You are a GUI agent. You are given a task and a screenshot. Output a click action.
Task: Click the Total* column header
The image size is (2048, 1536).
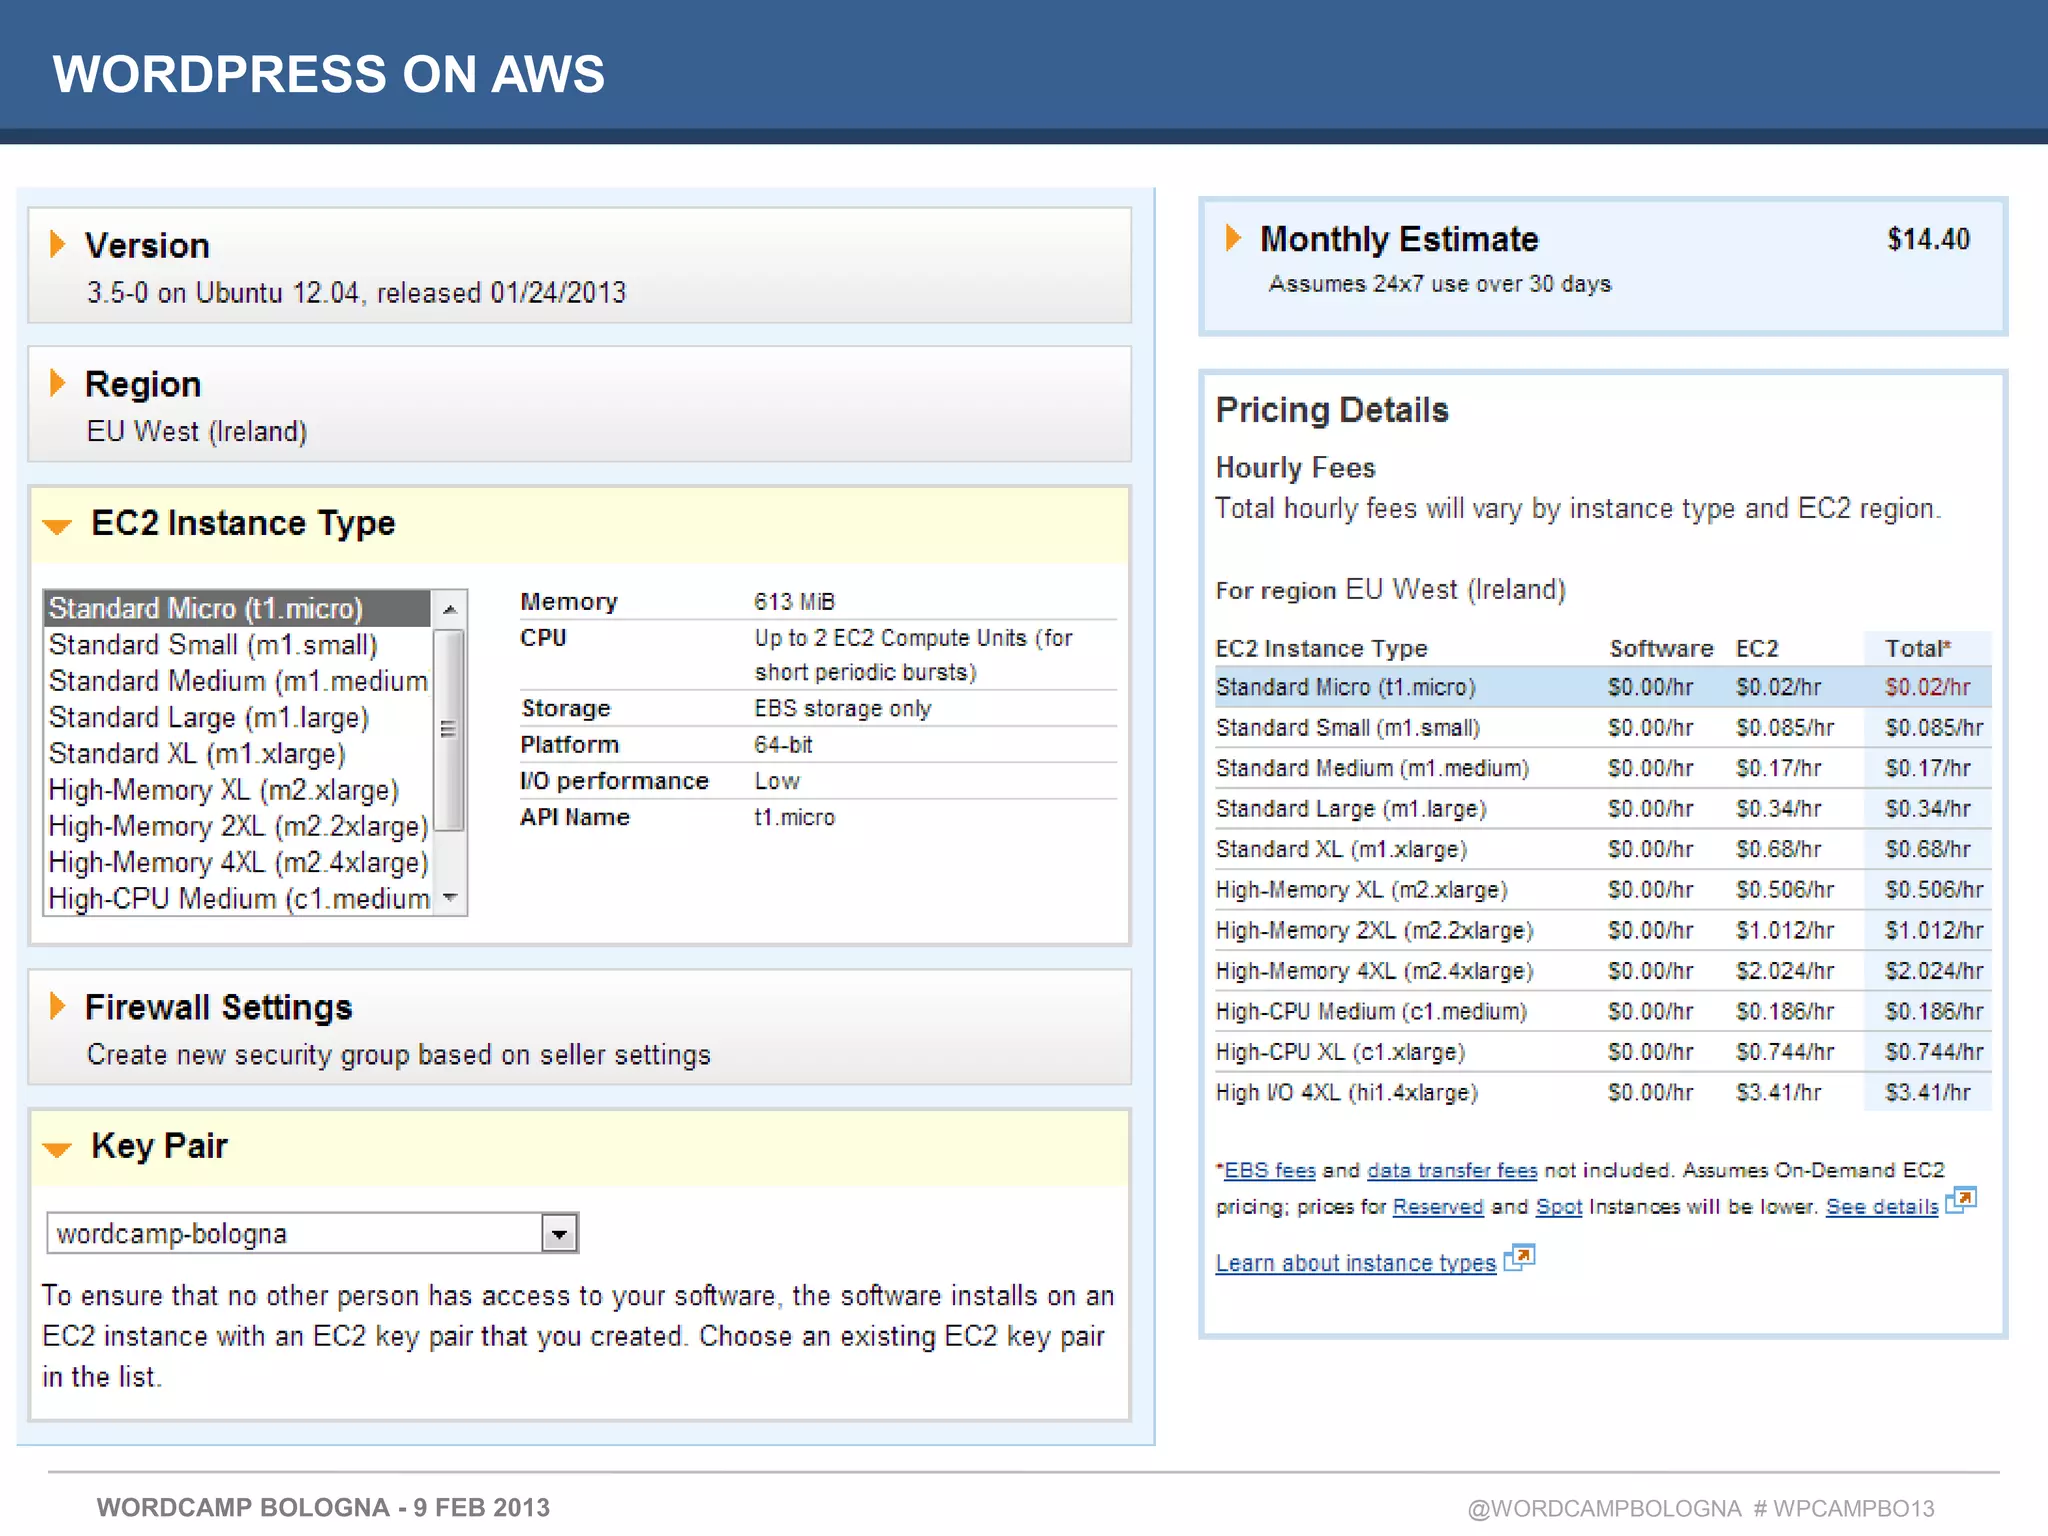[1918, 648]
